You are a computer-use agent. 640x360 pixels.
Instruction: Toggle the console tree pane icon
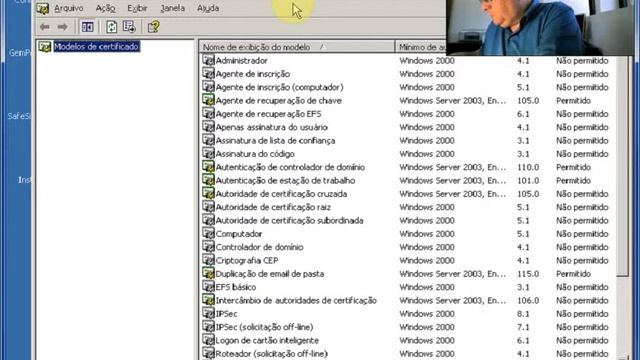(87, 27)
